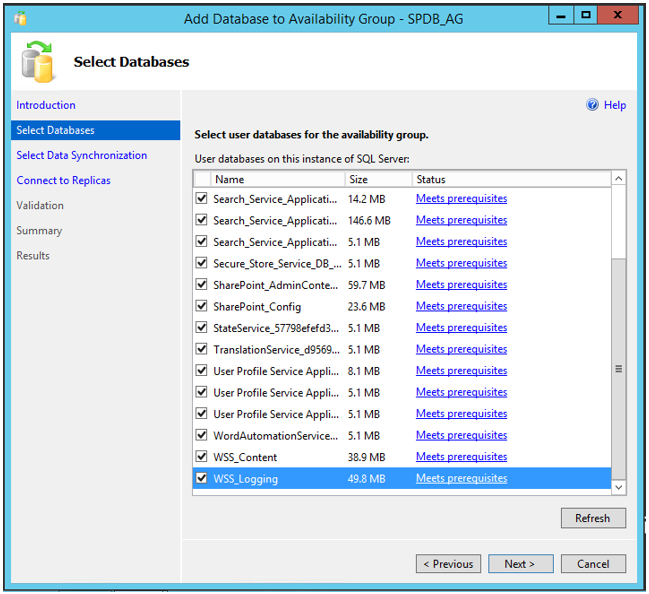Click the 59.7 MB size cell
649x594 pixels.
click(366, 285)
